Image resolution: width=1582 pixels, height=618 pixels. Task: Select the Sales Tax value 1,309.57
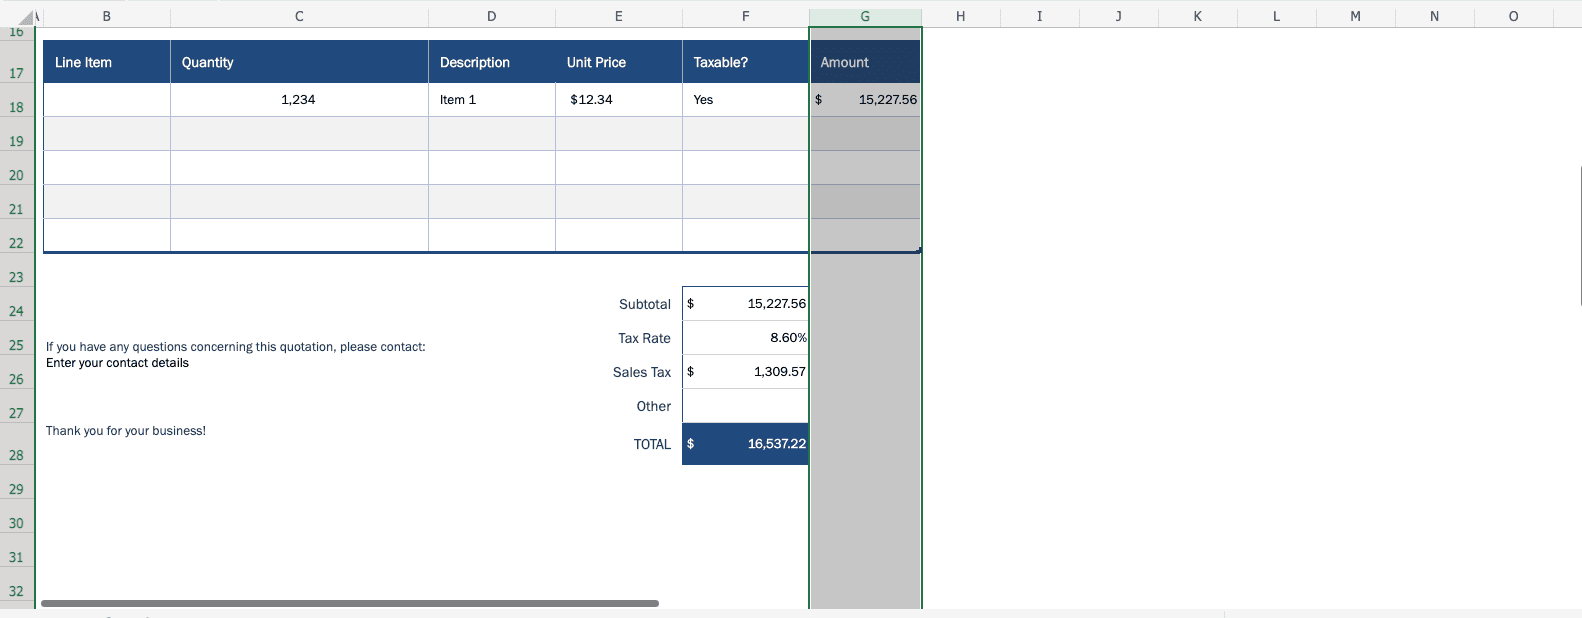[x=745, y=372]
